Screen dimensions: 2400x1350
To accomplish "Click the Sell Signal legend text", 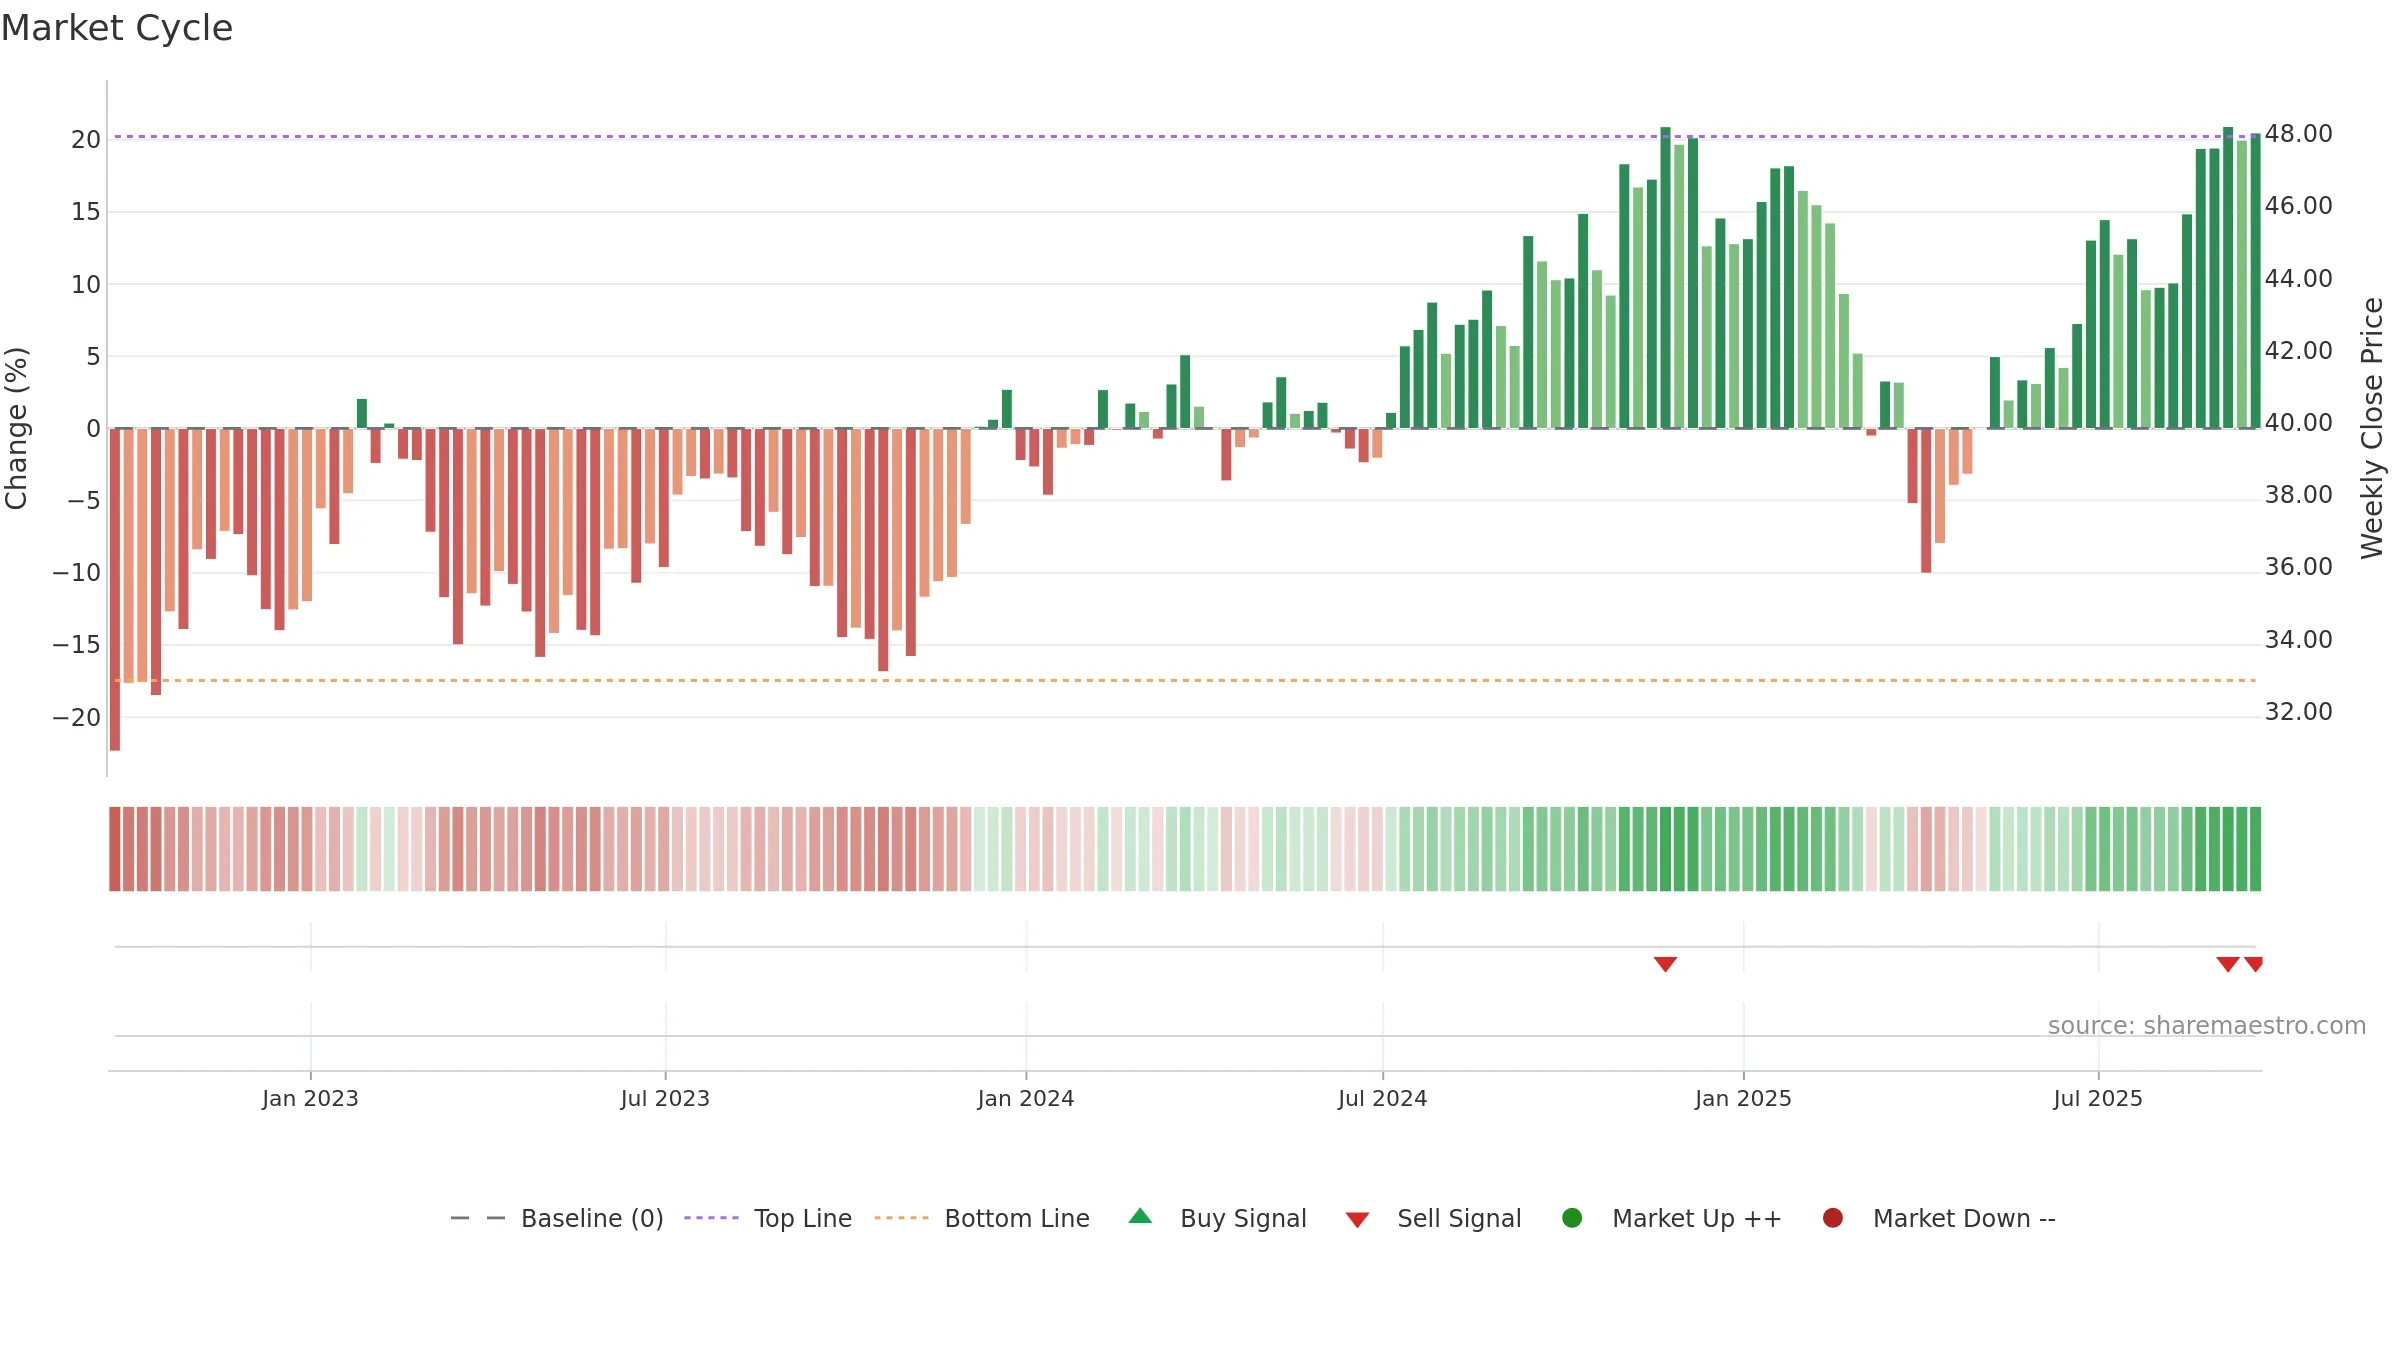I will [x=1459, y=1218].
